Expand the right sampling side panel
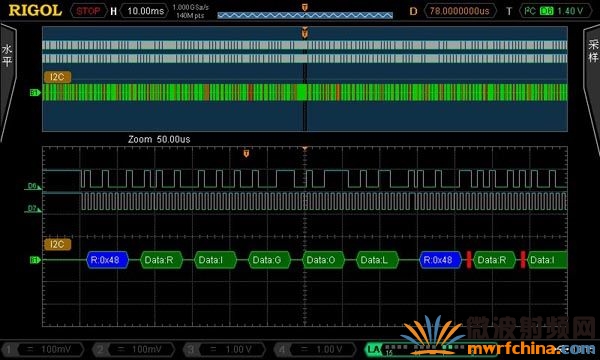This screenshot has height=360, width=600. click(x=592, y=88)
